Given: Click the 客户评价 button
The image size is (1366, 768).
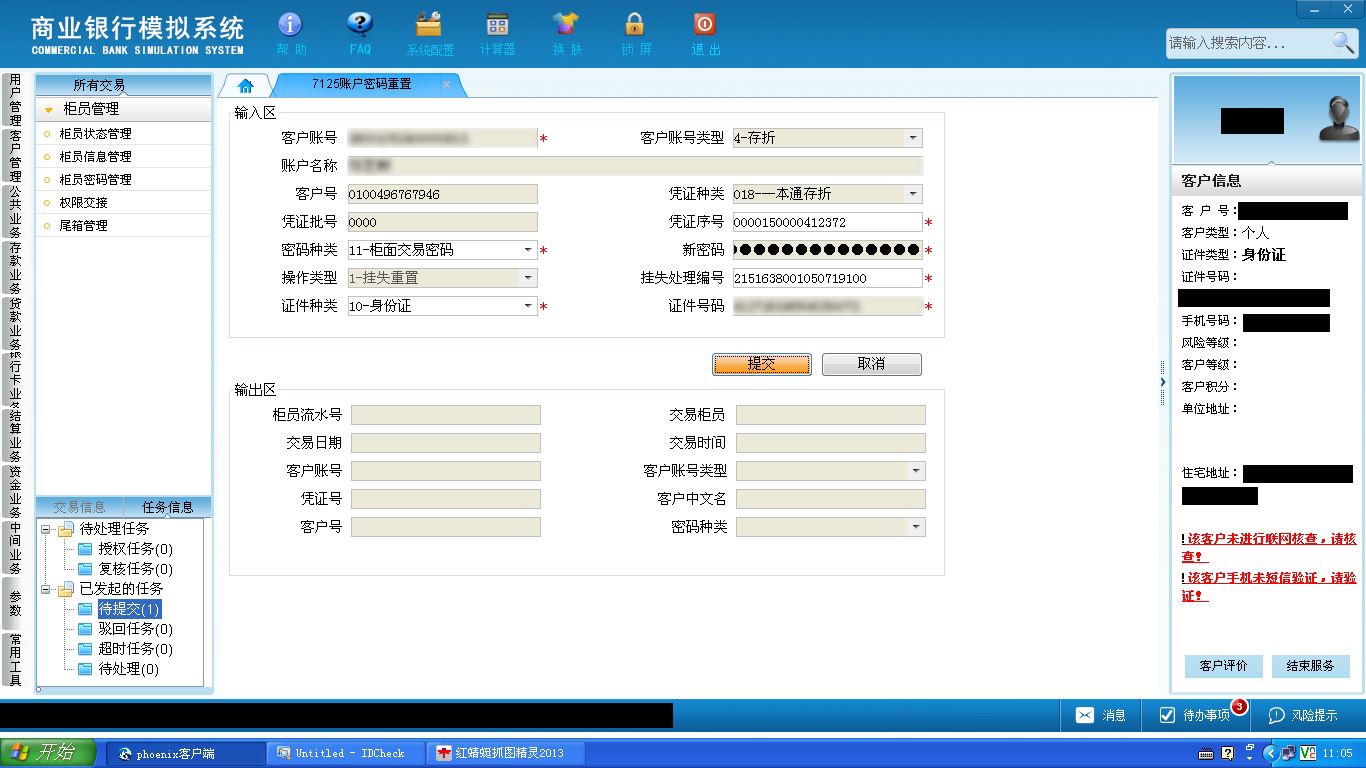Looking at the screenshot, I should point(1224,666).
